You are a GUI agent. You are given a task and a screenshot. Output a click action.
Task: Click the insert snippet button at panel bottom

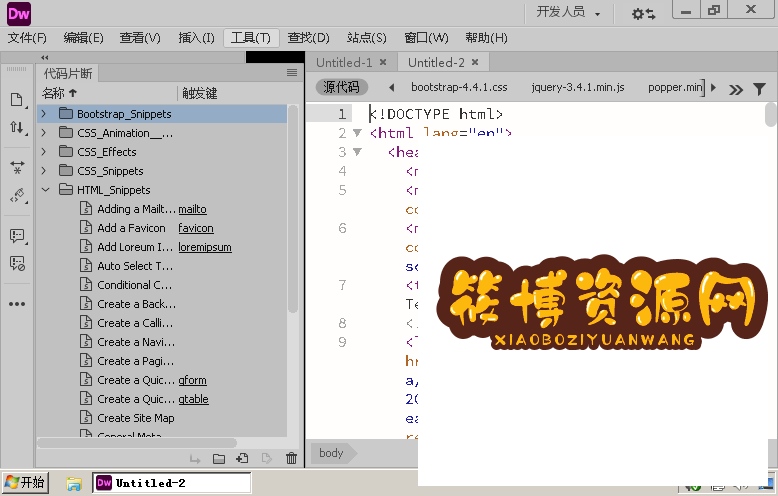tap(195, 459)
